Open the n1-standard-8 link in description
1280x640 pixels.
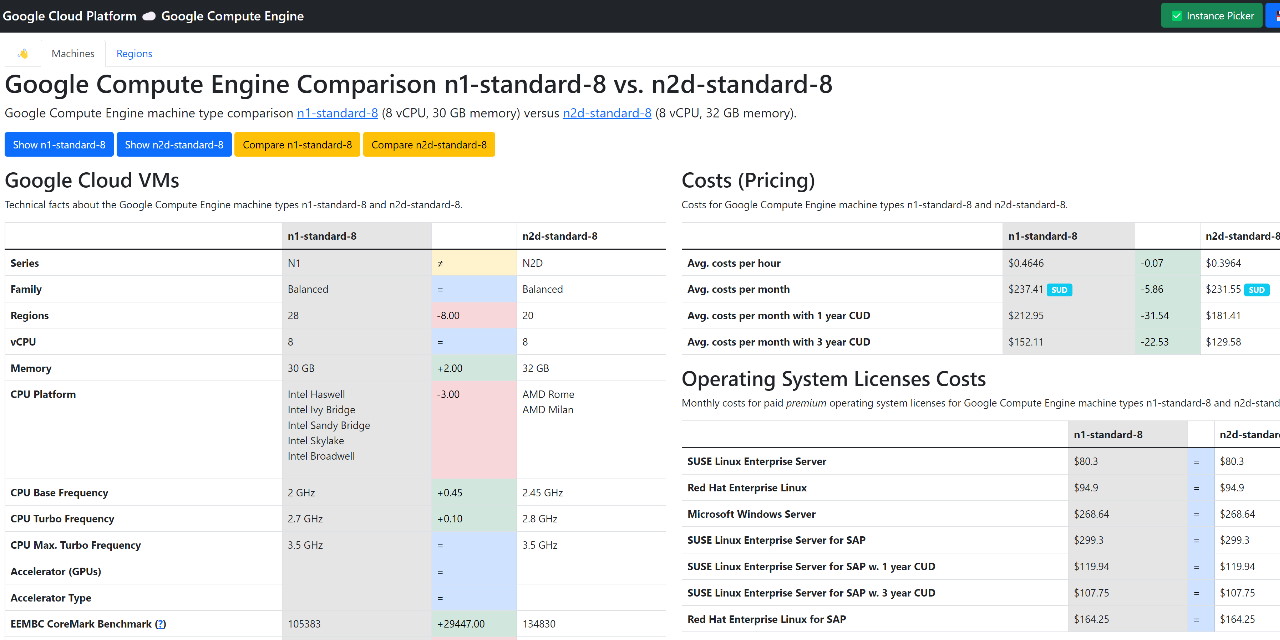click(337, 113)
